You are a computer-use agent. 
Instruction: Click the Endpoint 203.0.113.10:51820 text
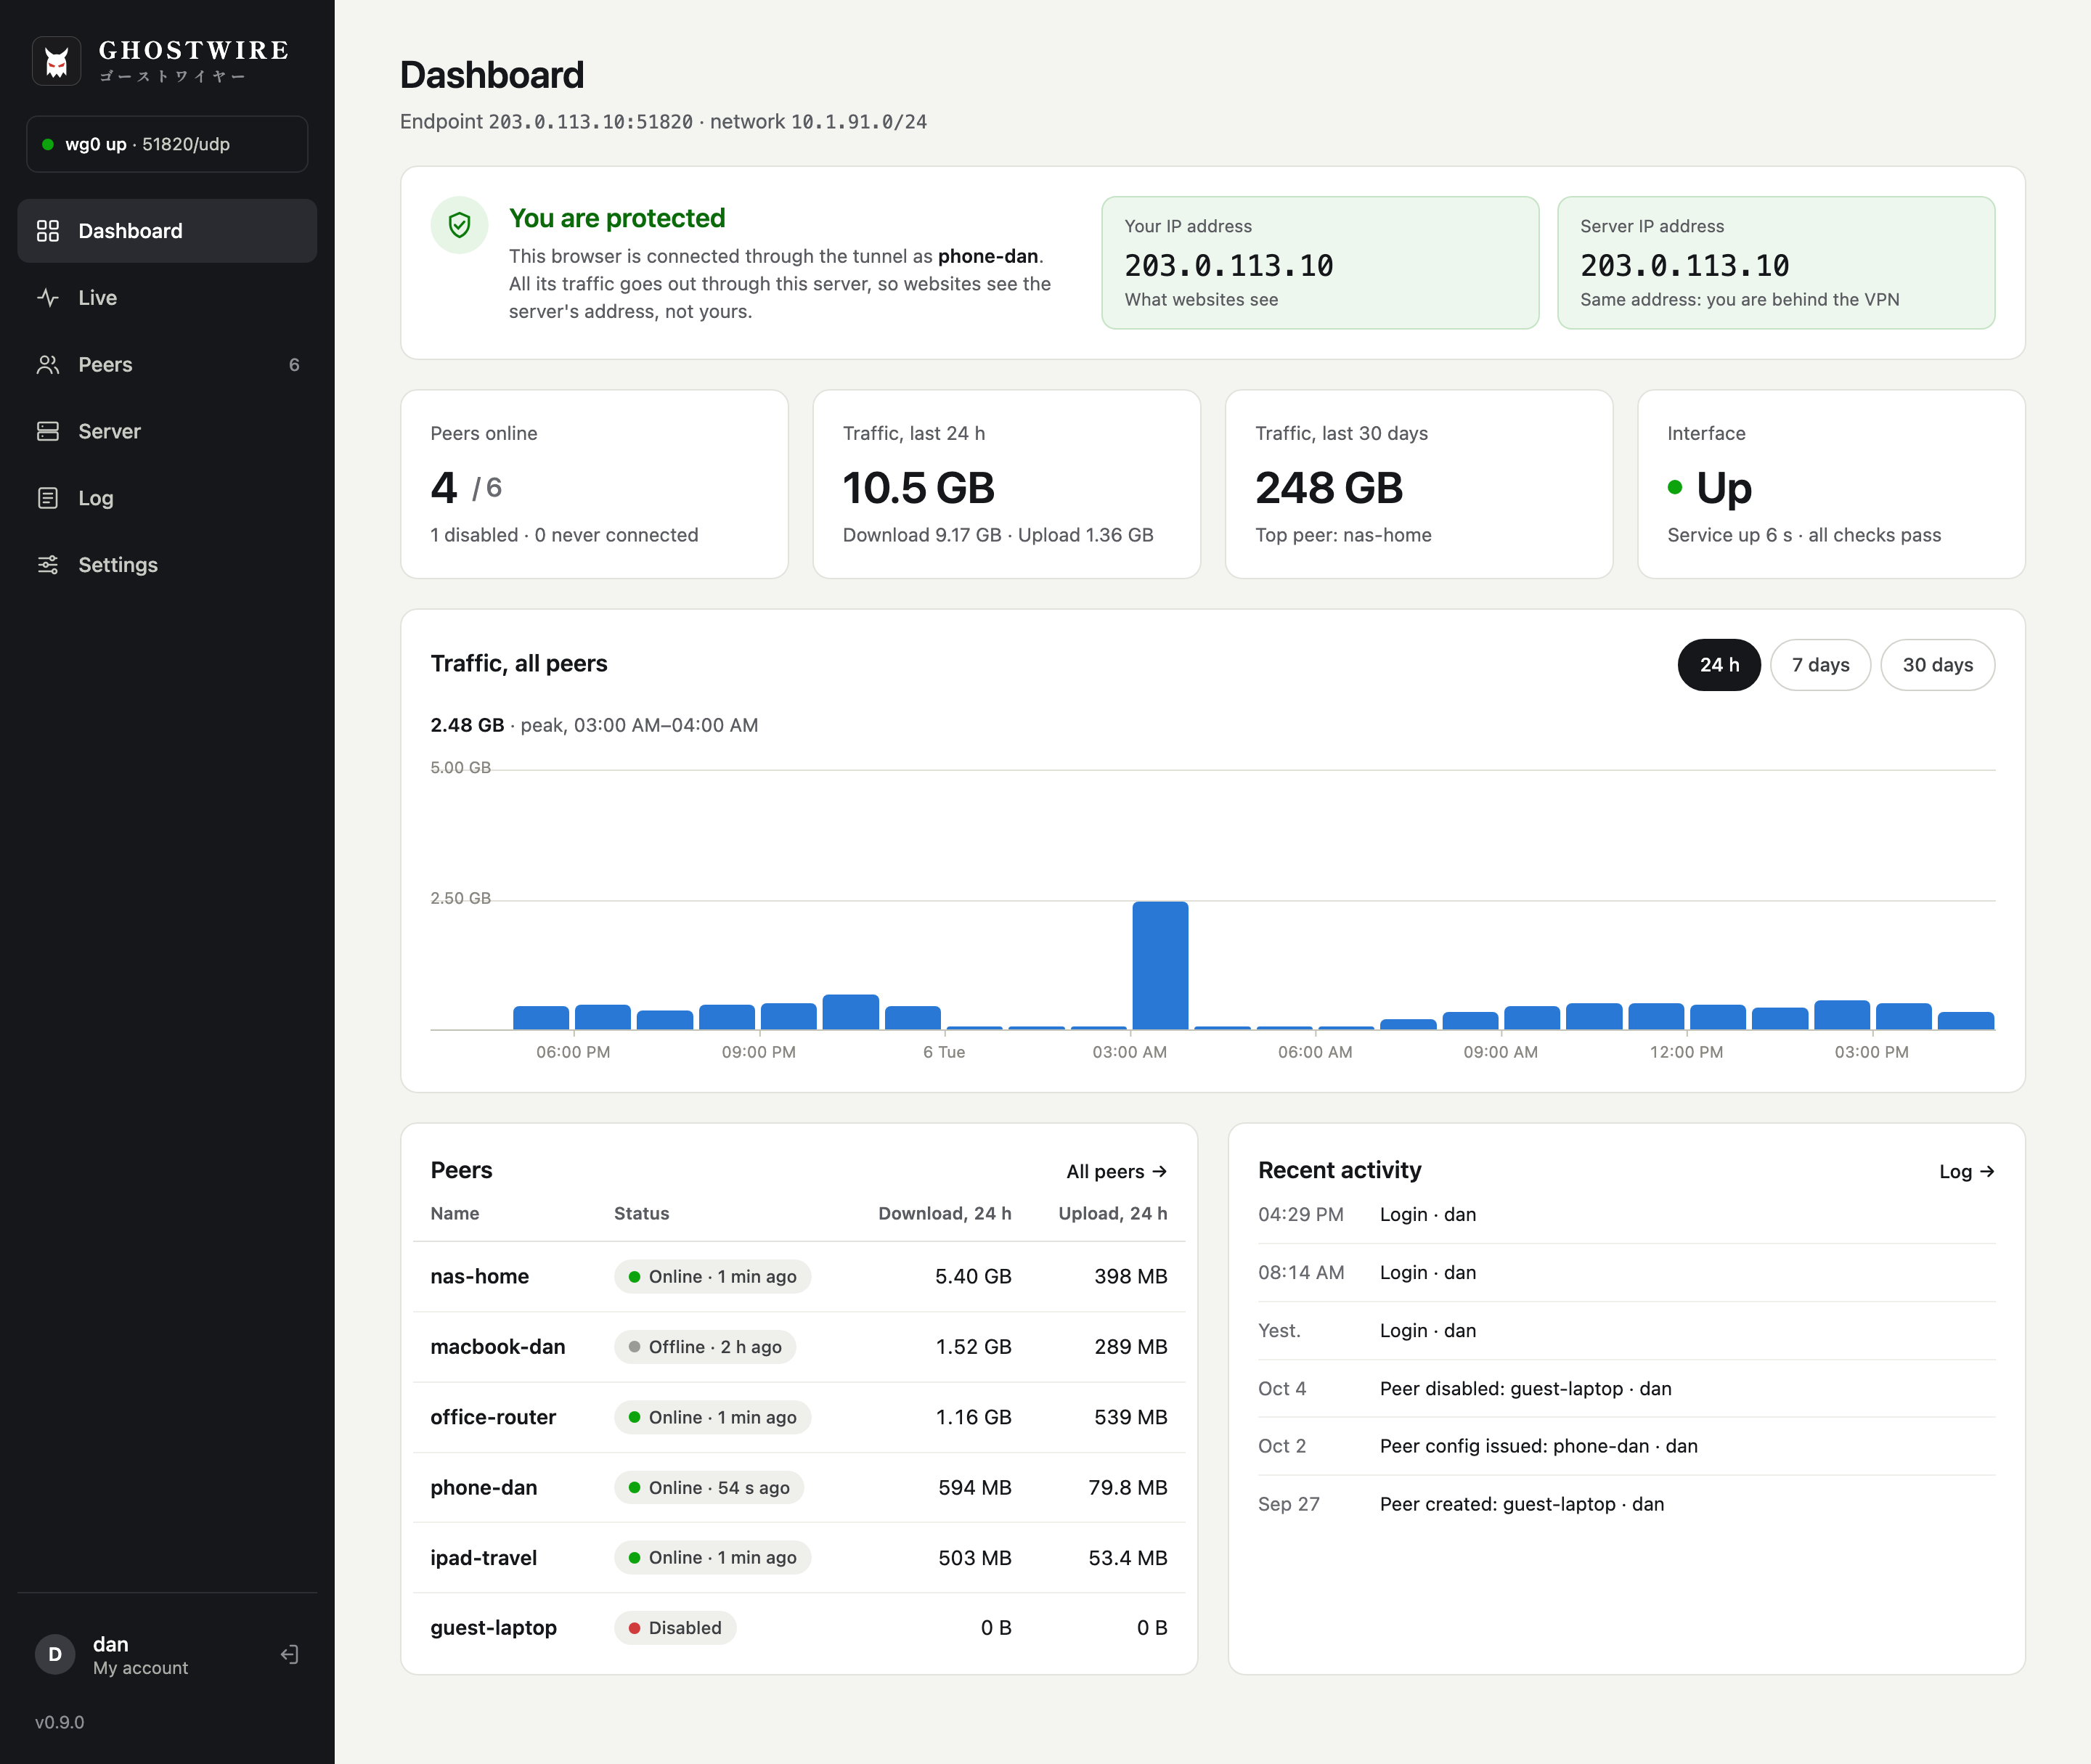(546, 122)
